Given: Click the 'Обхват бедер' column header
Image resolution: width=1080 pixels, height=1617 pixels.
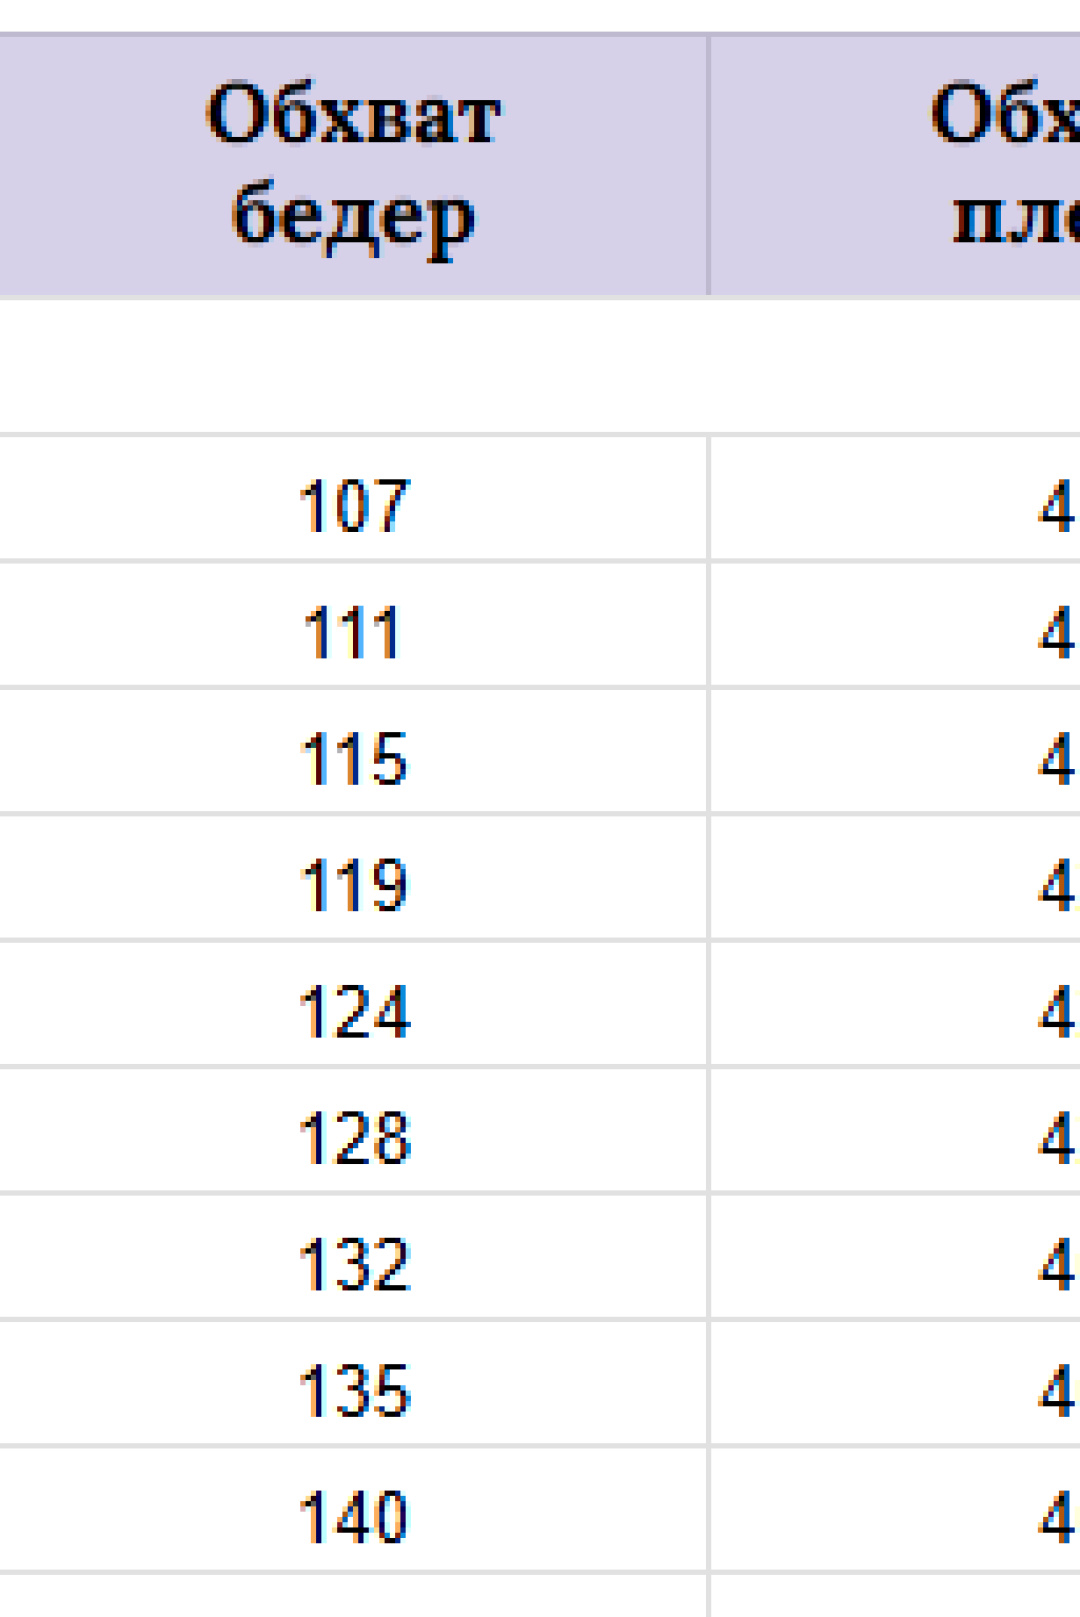Looking at the screenshot, I should pyautogui.click(x=353, y=165).
